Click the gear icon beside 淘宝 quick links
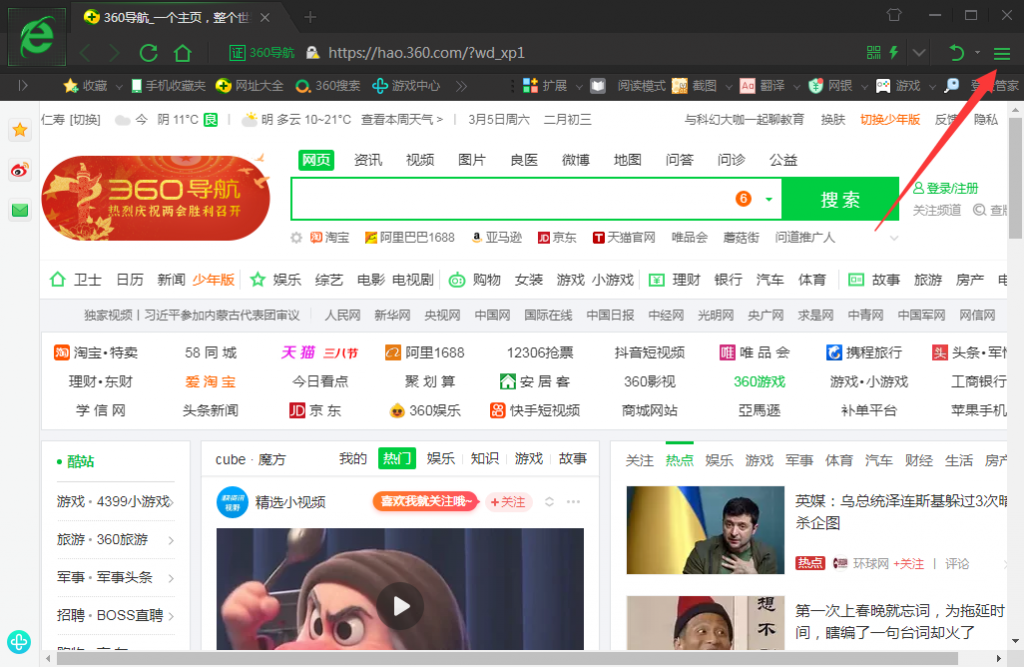 tap(296, 238)
